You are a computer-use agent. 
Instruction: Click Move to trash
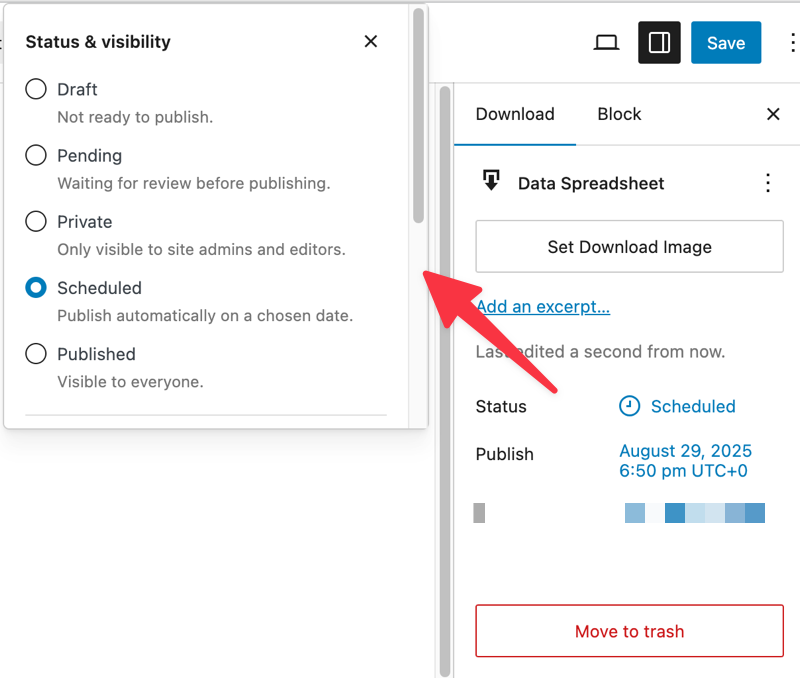629,631
